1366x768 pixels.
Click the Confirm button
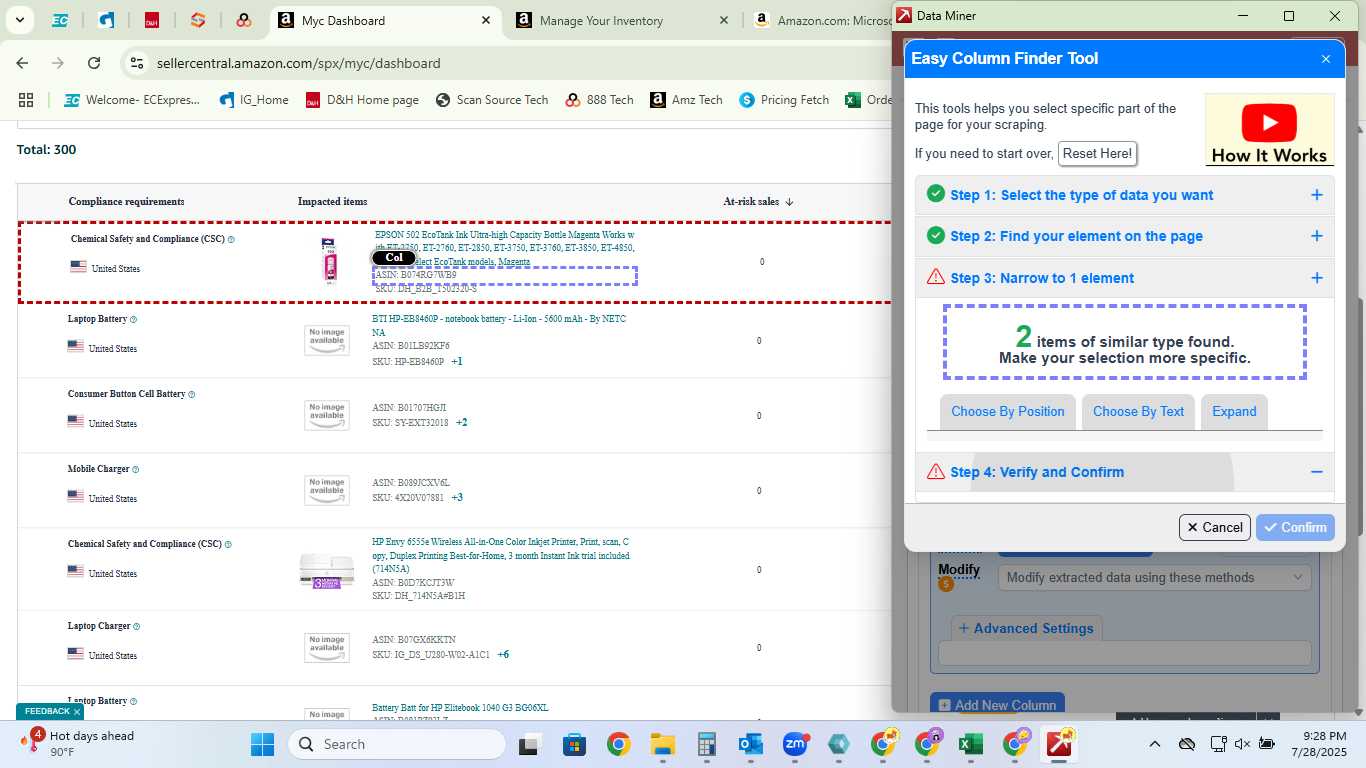coord(1295,527)
